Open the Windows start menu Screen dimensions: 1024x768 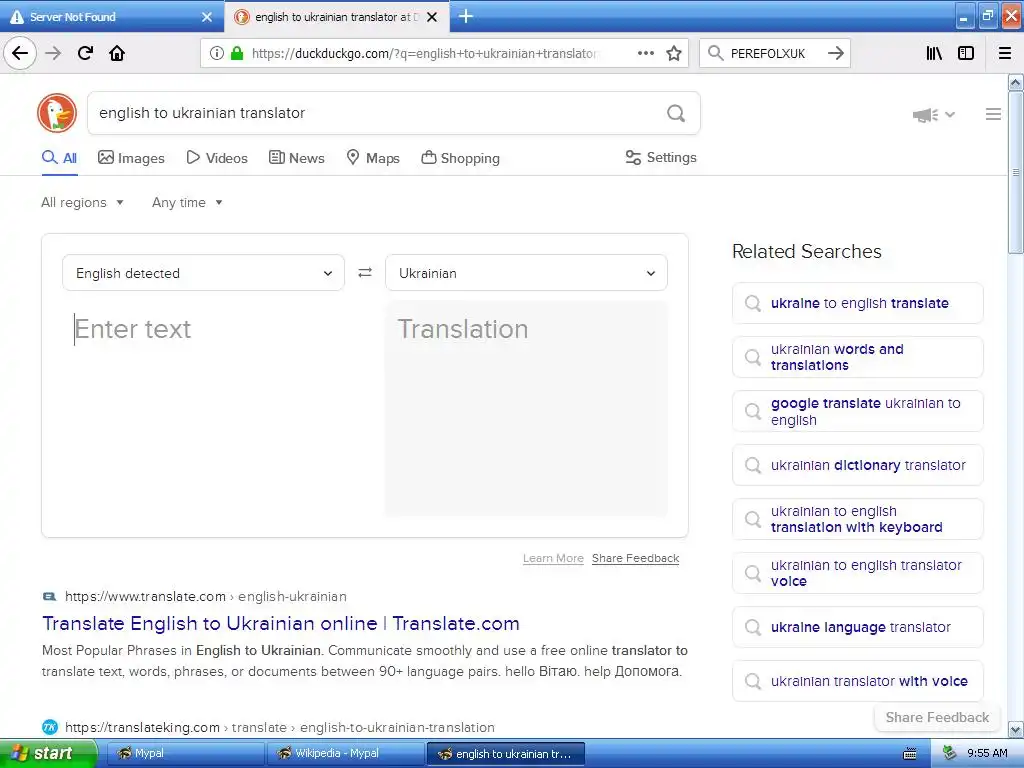[47, 754]
